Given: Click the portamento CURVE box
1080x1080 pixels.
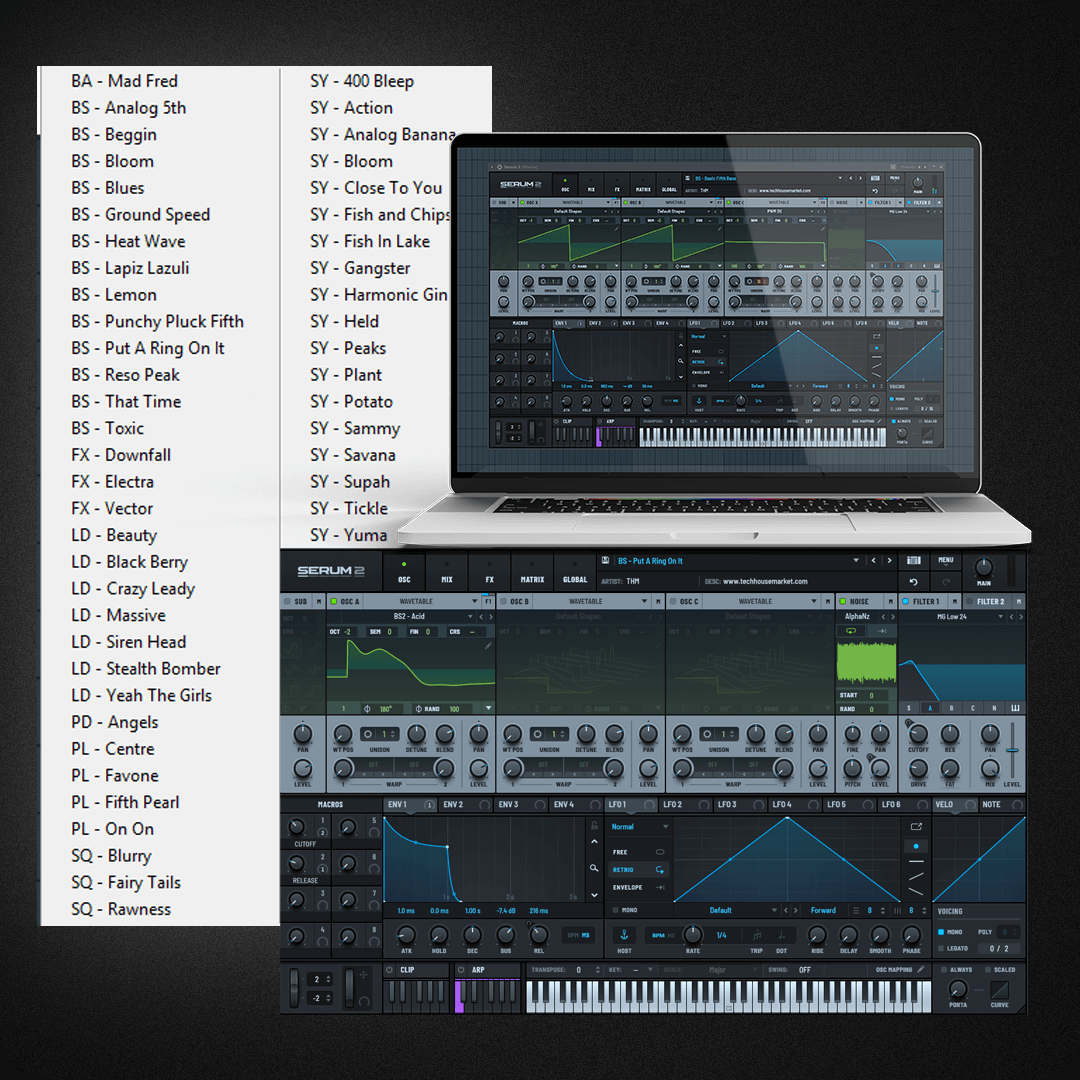Looking at the screenshot, I should [x=999, y=990].
